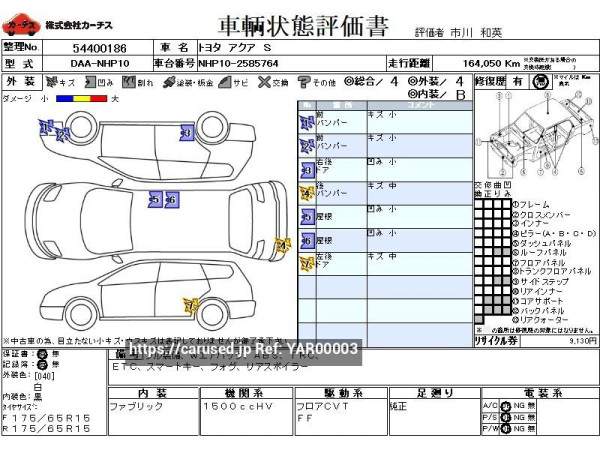Open the carused.jp watermark link
The height and width of the screenshot is (450, 600).
click(243, 348)
